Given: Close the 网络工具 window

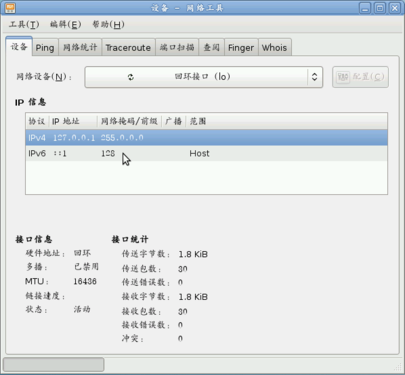Looking at the screenshot, I should [395, 8].
